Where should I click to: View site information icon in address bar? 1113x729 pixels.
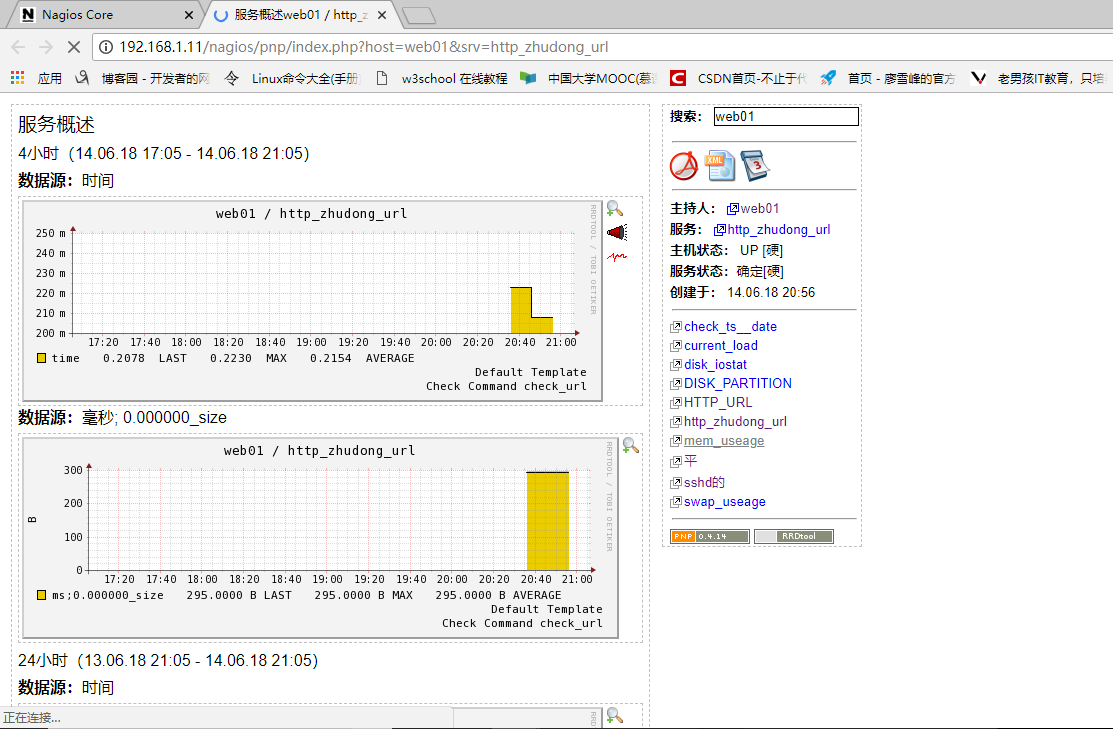pos(106,47)
